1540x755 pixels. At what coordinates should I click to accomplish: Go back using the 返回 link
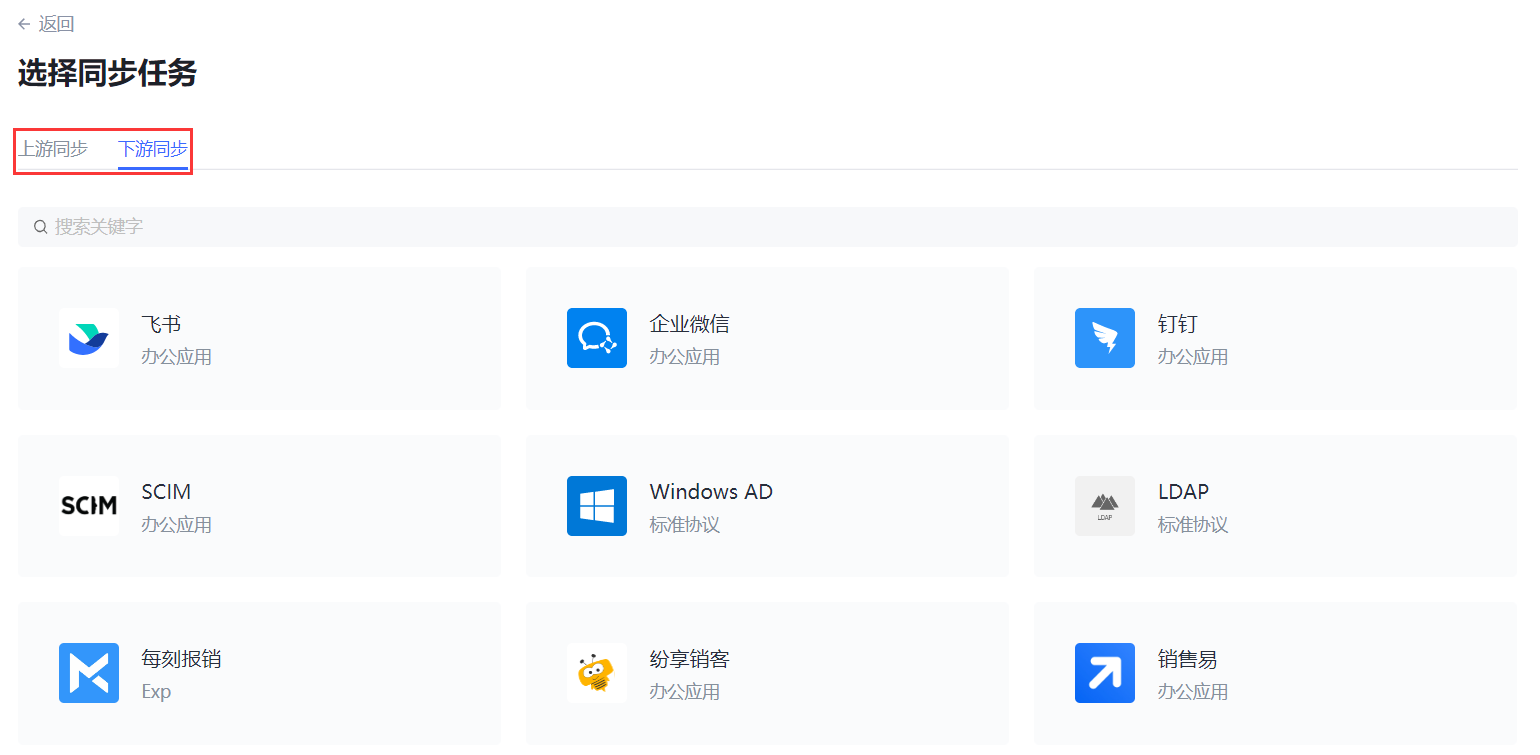56,24
